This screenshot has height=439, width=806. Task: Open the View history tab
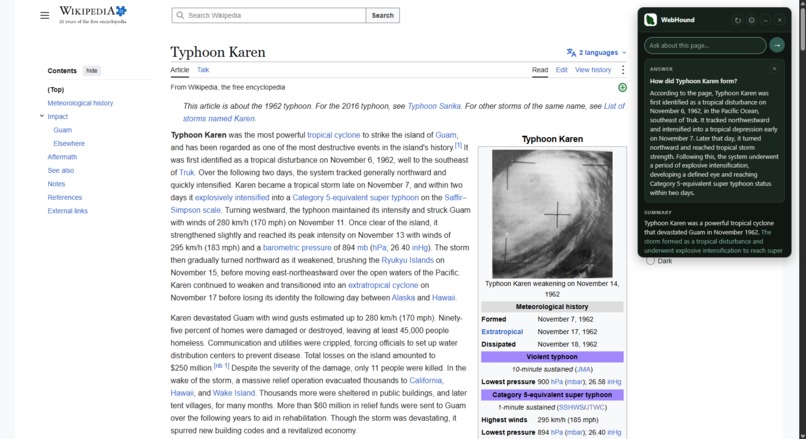click(x=593, y=70)
